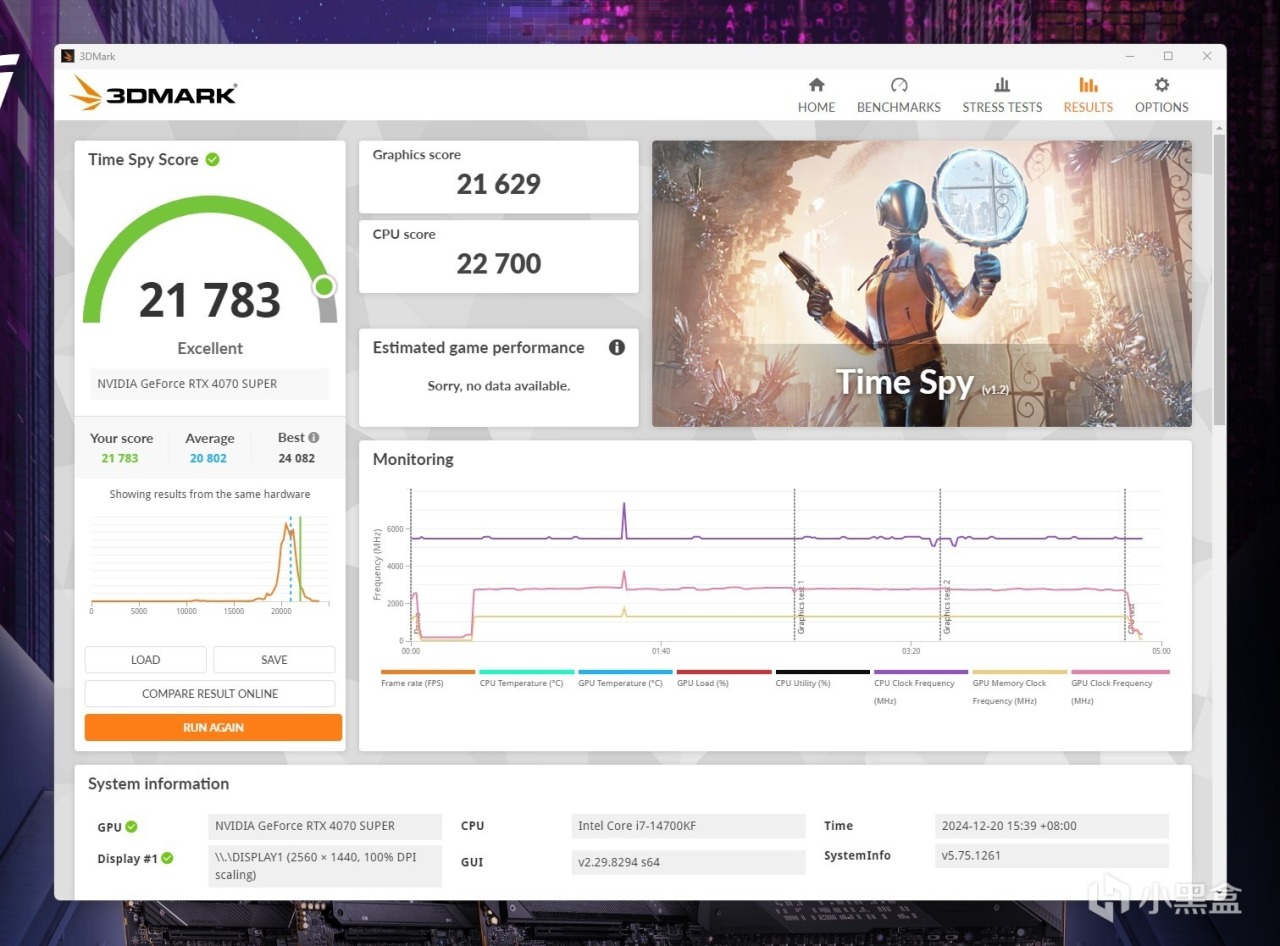Click the Best value 24 082
This screenshot has height=946, width=1280.
click(297, 458)
